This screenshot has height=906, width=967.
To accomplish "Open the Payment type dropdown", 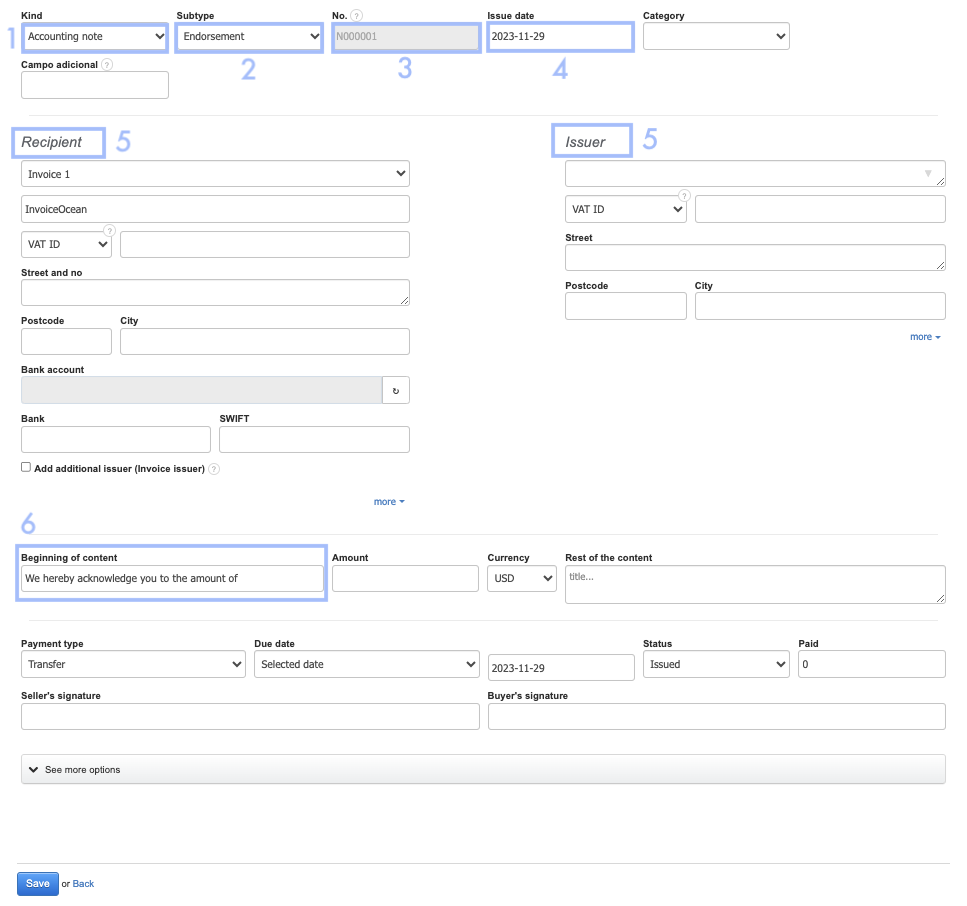I will coord(133,664).
